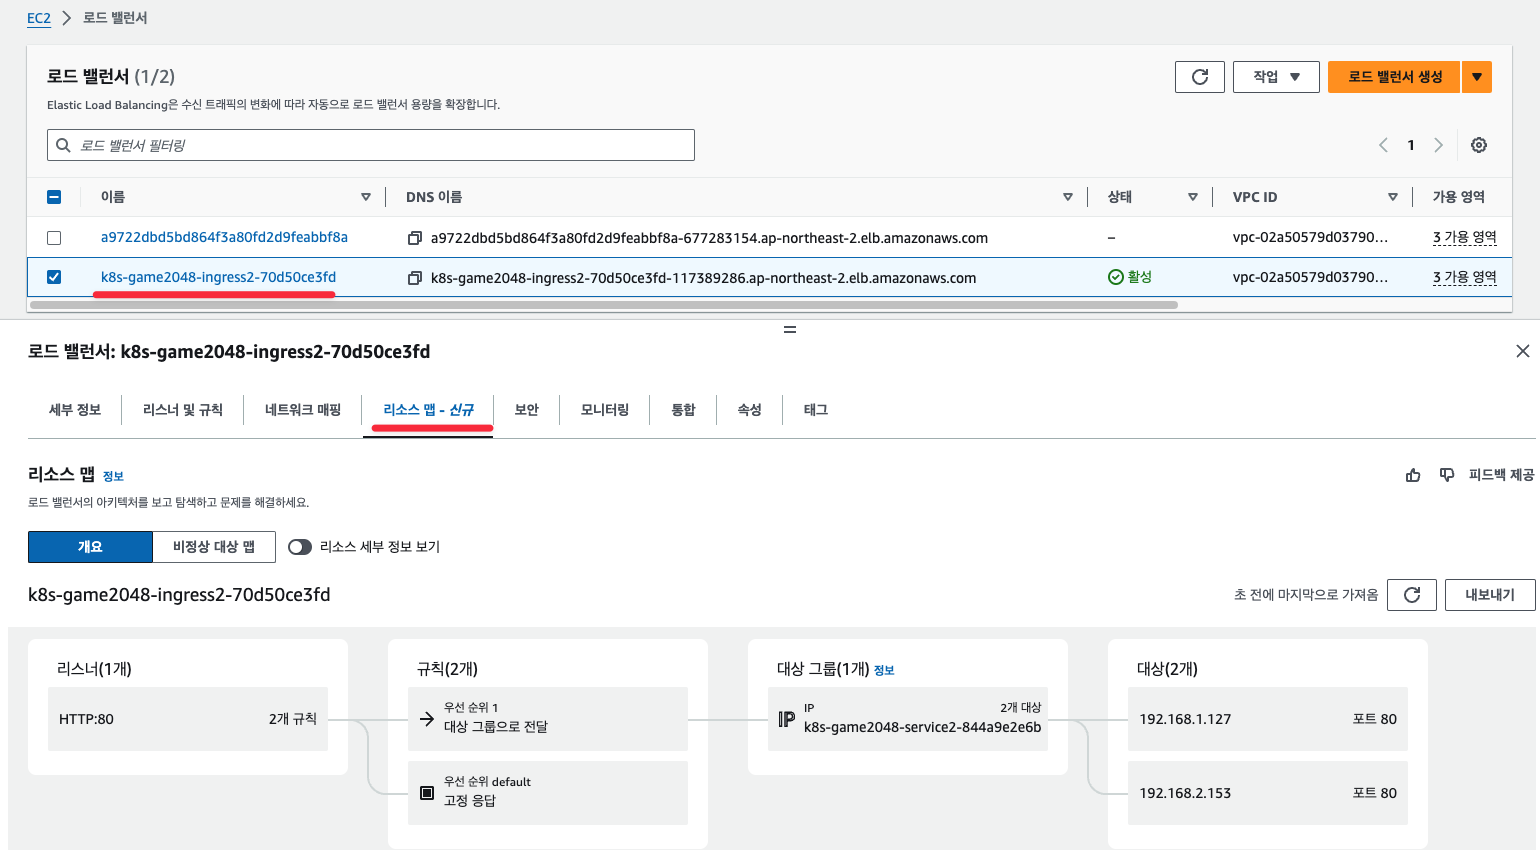The image size is (1540, 850).
Task: Open the 모니터링 tab
Action: [x=604, y=410]
